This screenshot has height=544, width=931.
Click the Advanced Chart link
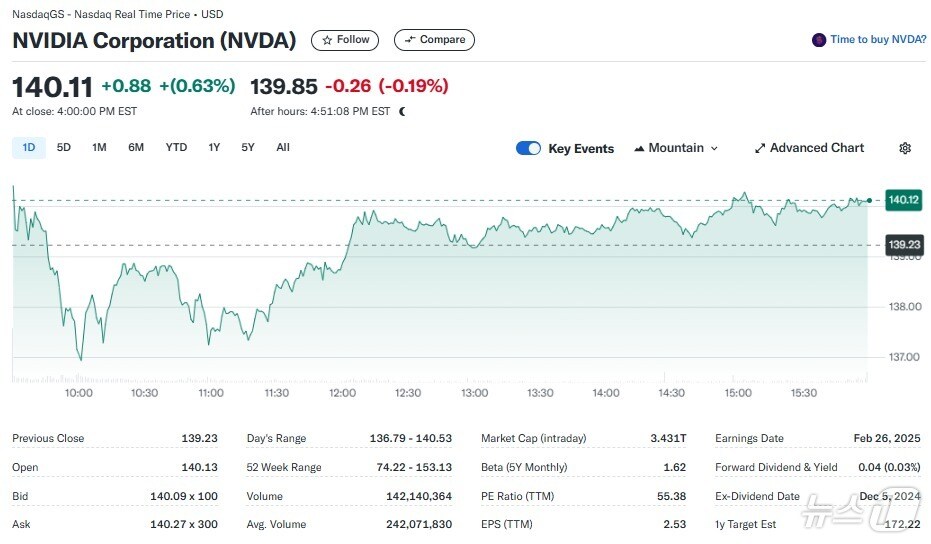816,148
